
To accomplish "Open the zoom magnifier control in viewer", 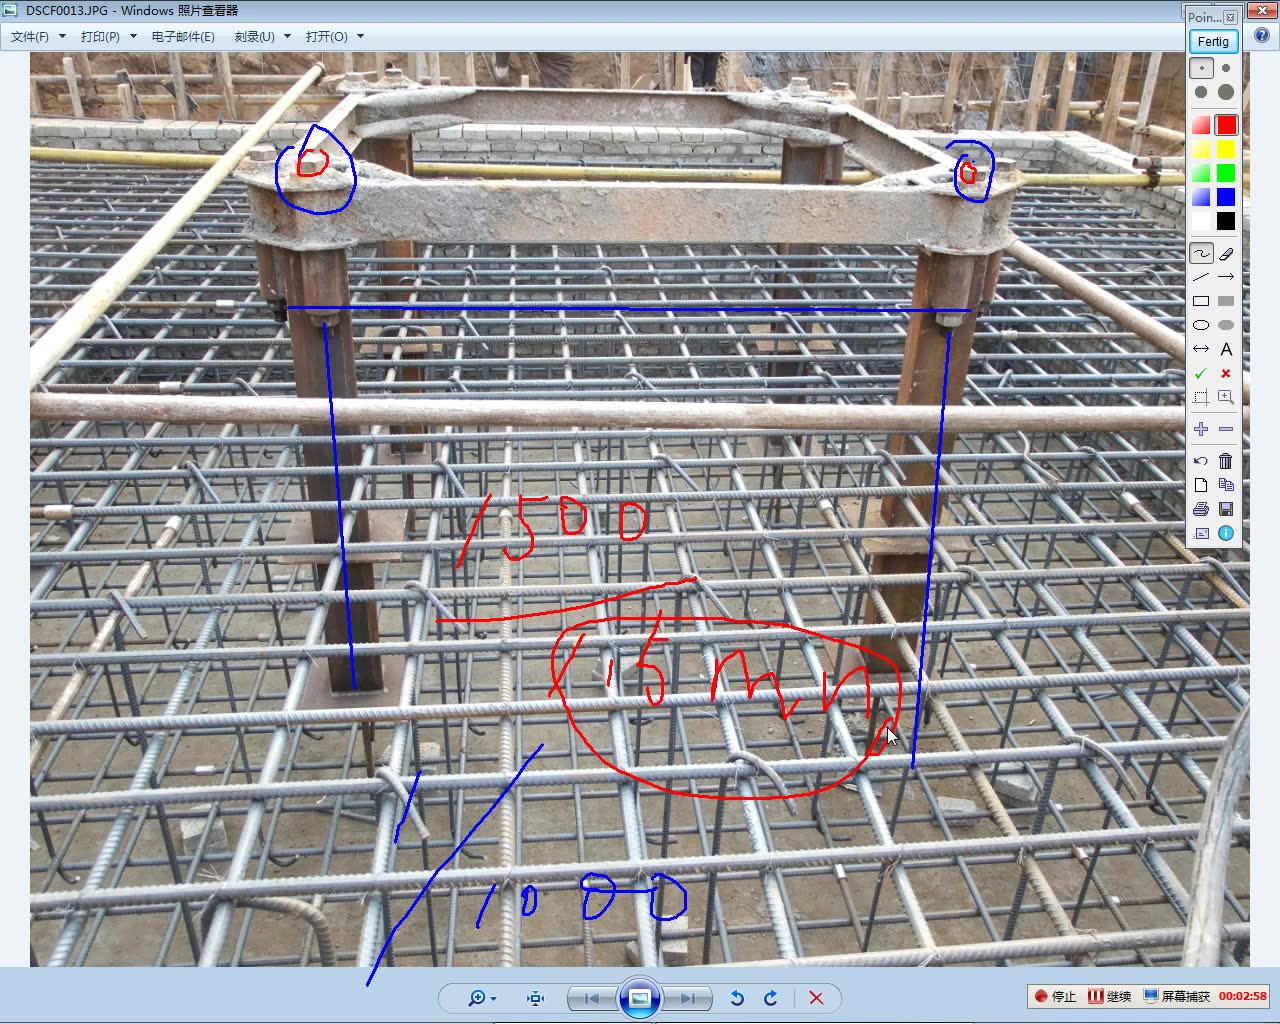I will pyautogui.click(x=481, y=998).
